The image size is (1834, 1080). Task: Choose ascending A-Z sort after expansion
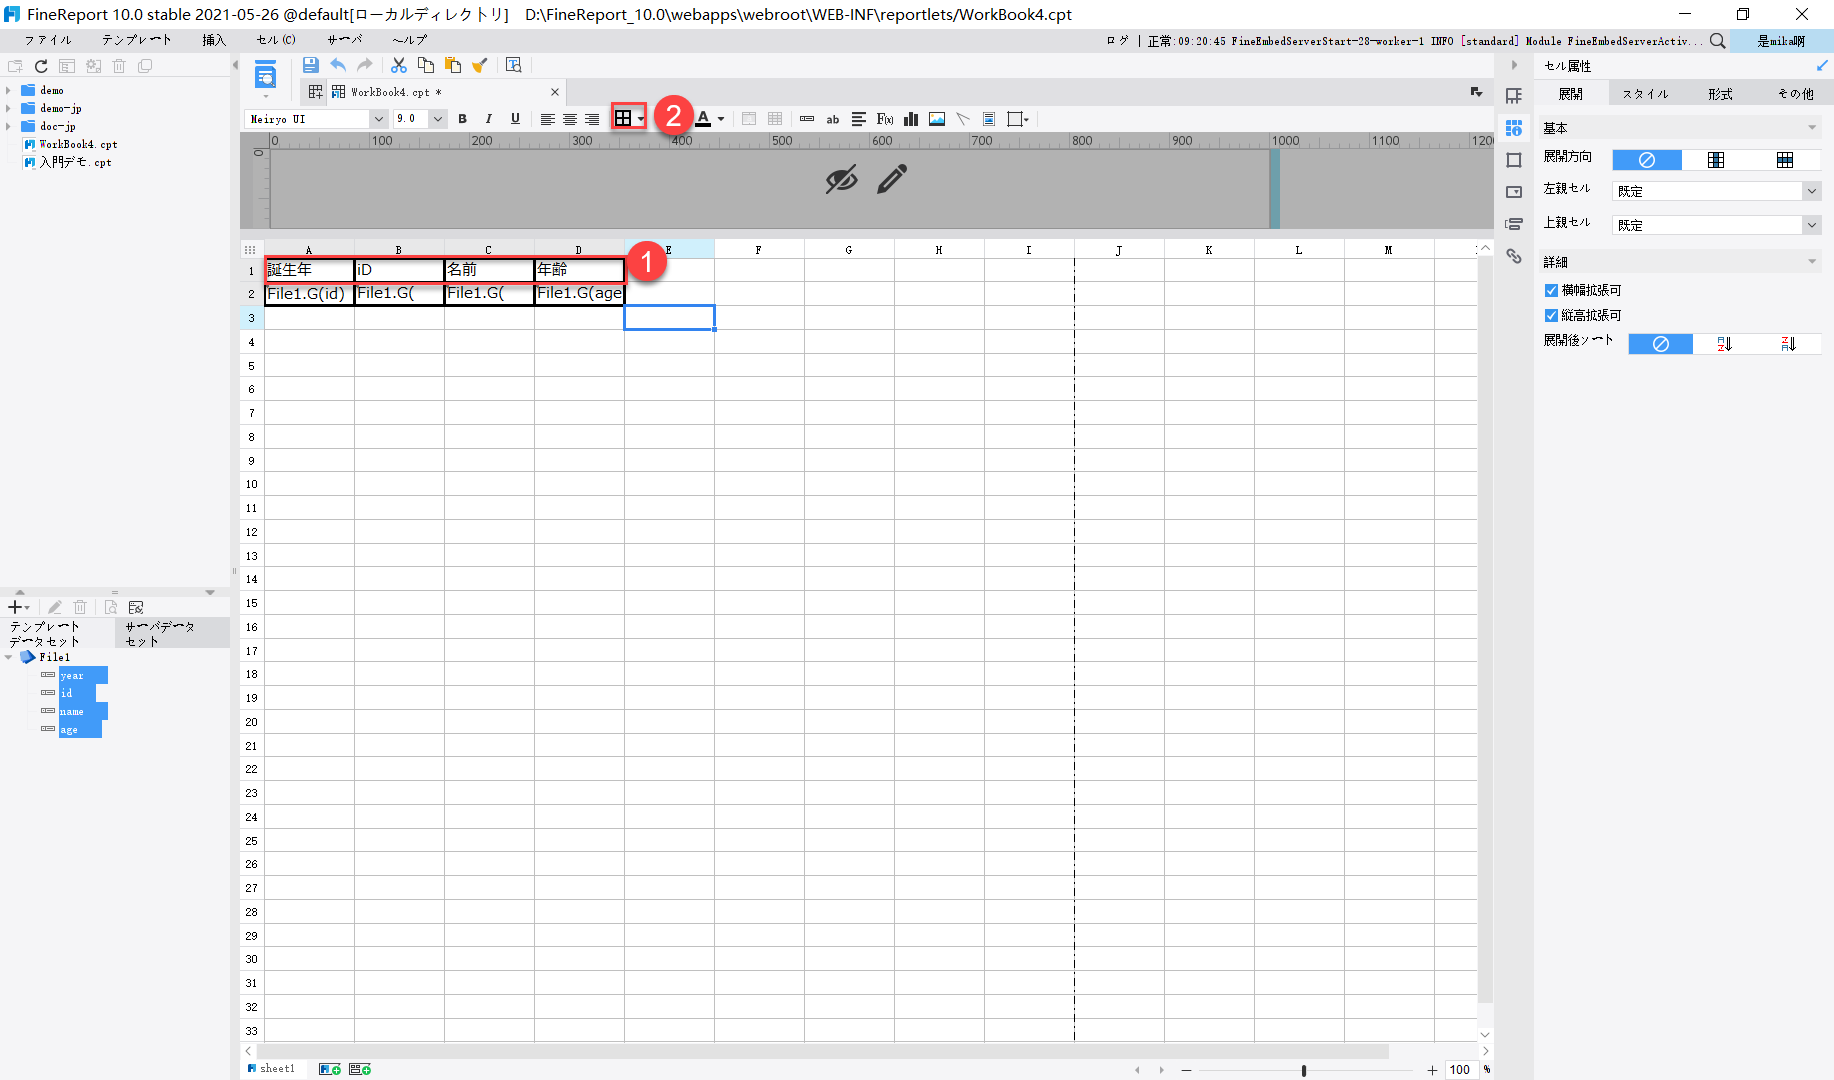[x=1724, y=344]
